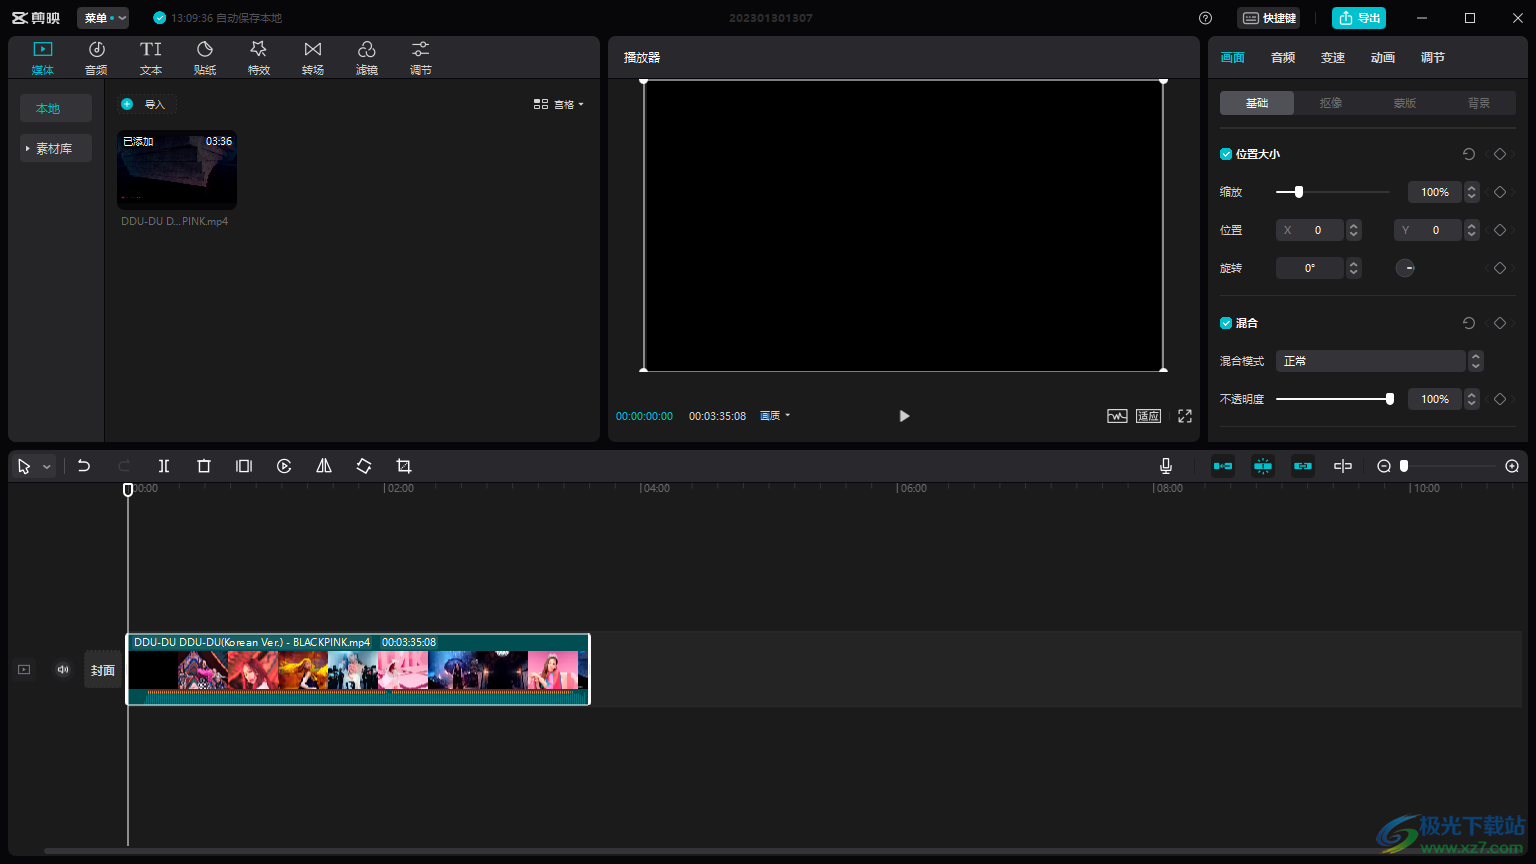Open the 音频 tab in top toolbar
This screenshot has width=1536, height=864.
tap(96, 58)
